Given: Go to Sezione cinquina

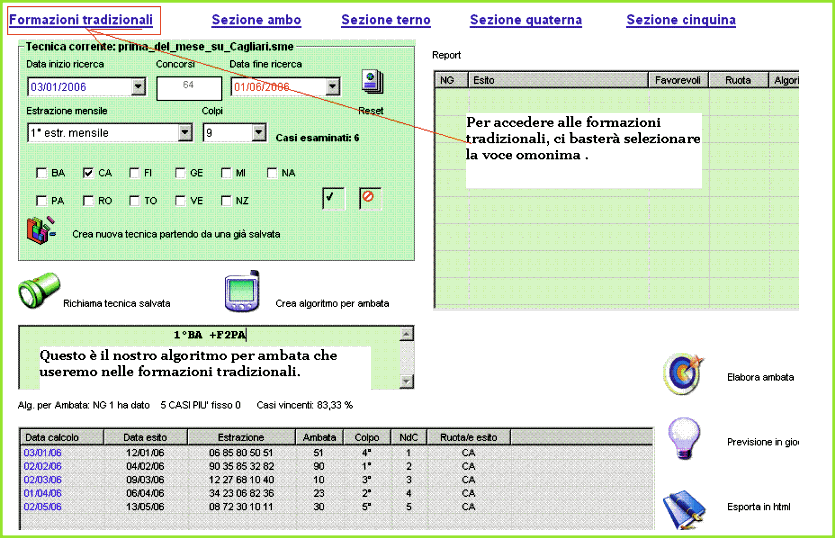Looking at the screenshot, I should click(x=680, y=20).
